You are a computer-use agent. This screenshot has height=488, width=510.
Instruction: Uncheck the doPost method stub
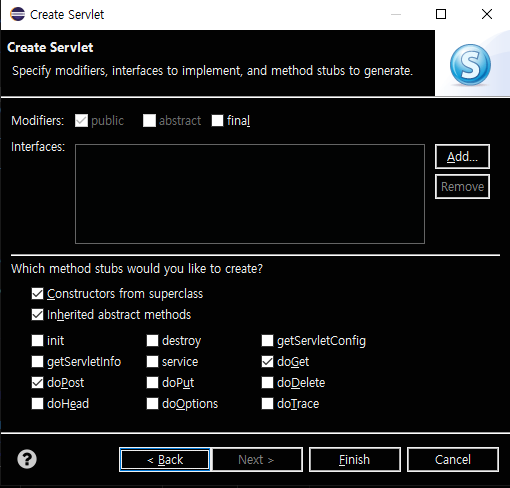37,383
